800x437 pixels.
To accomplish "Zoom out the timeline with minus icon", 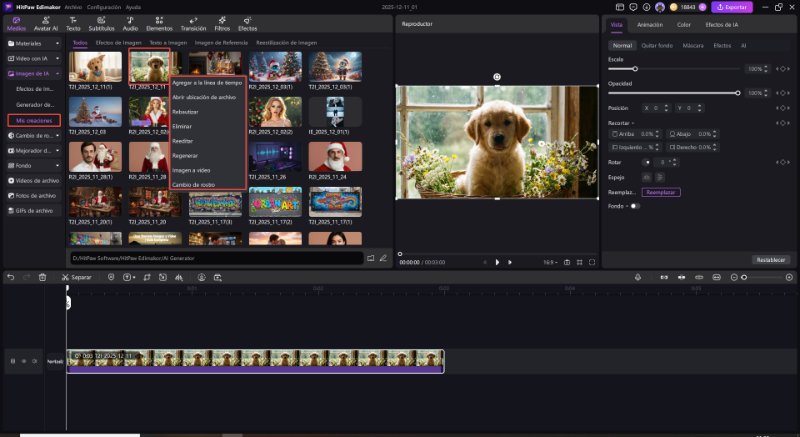I will (x=734, y=277).
